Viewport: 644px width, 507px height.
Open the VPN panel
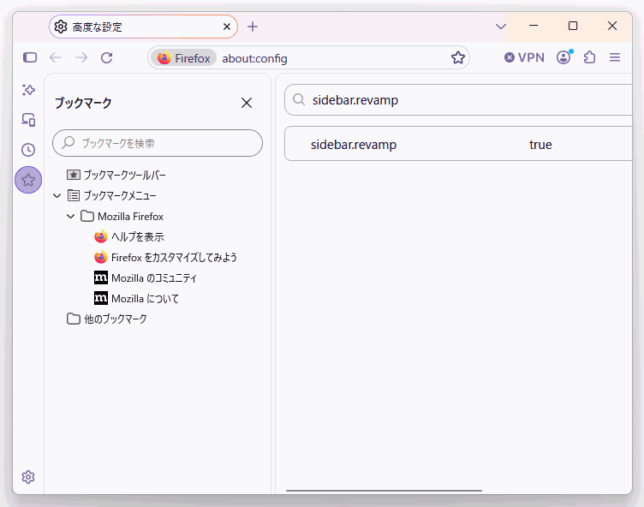pos(524,58)
